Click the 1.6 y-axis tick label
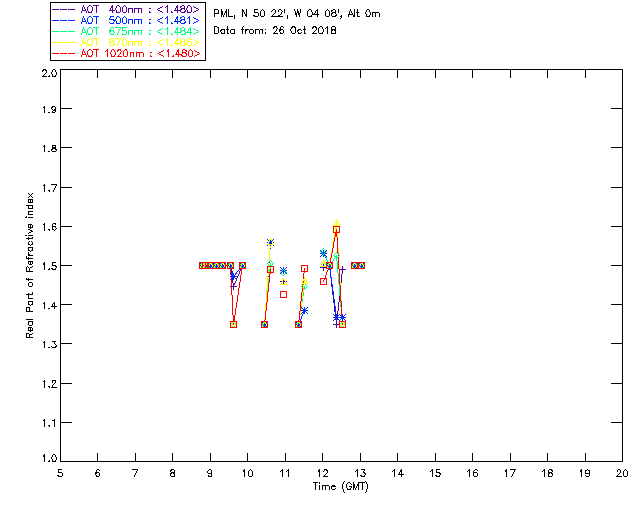640x512 pixels. (49, 227)
